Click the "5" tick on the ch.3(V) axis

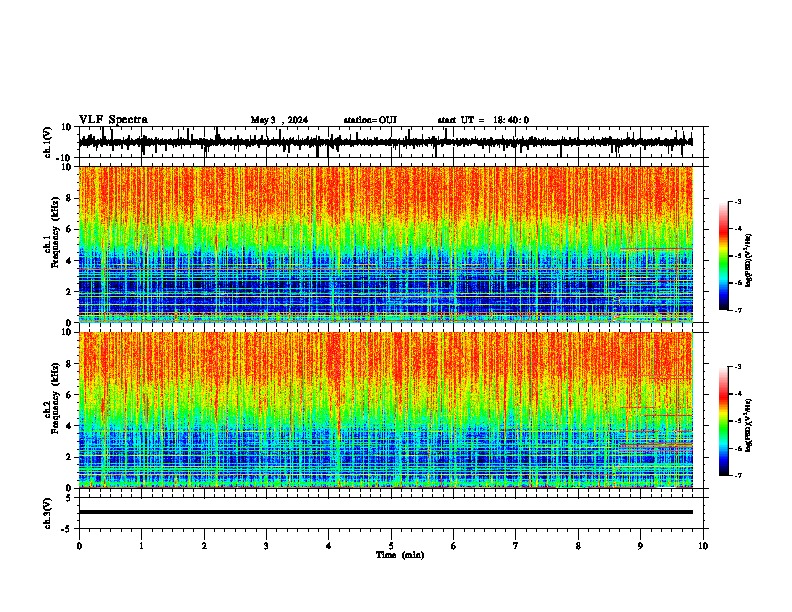pyautogui.click(x=69, y=498)
